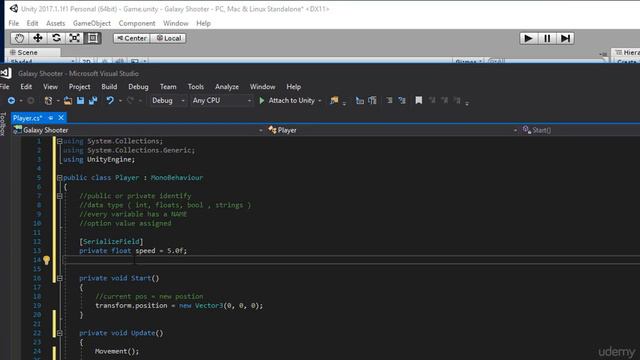Open Visual Studio's Analyze menu

click(227, 87)
